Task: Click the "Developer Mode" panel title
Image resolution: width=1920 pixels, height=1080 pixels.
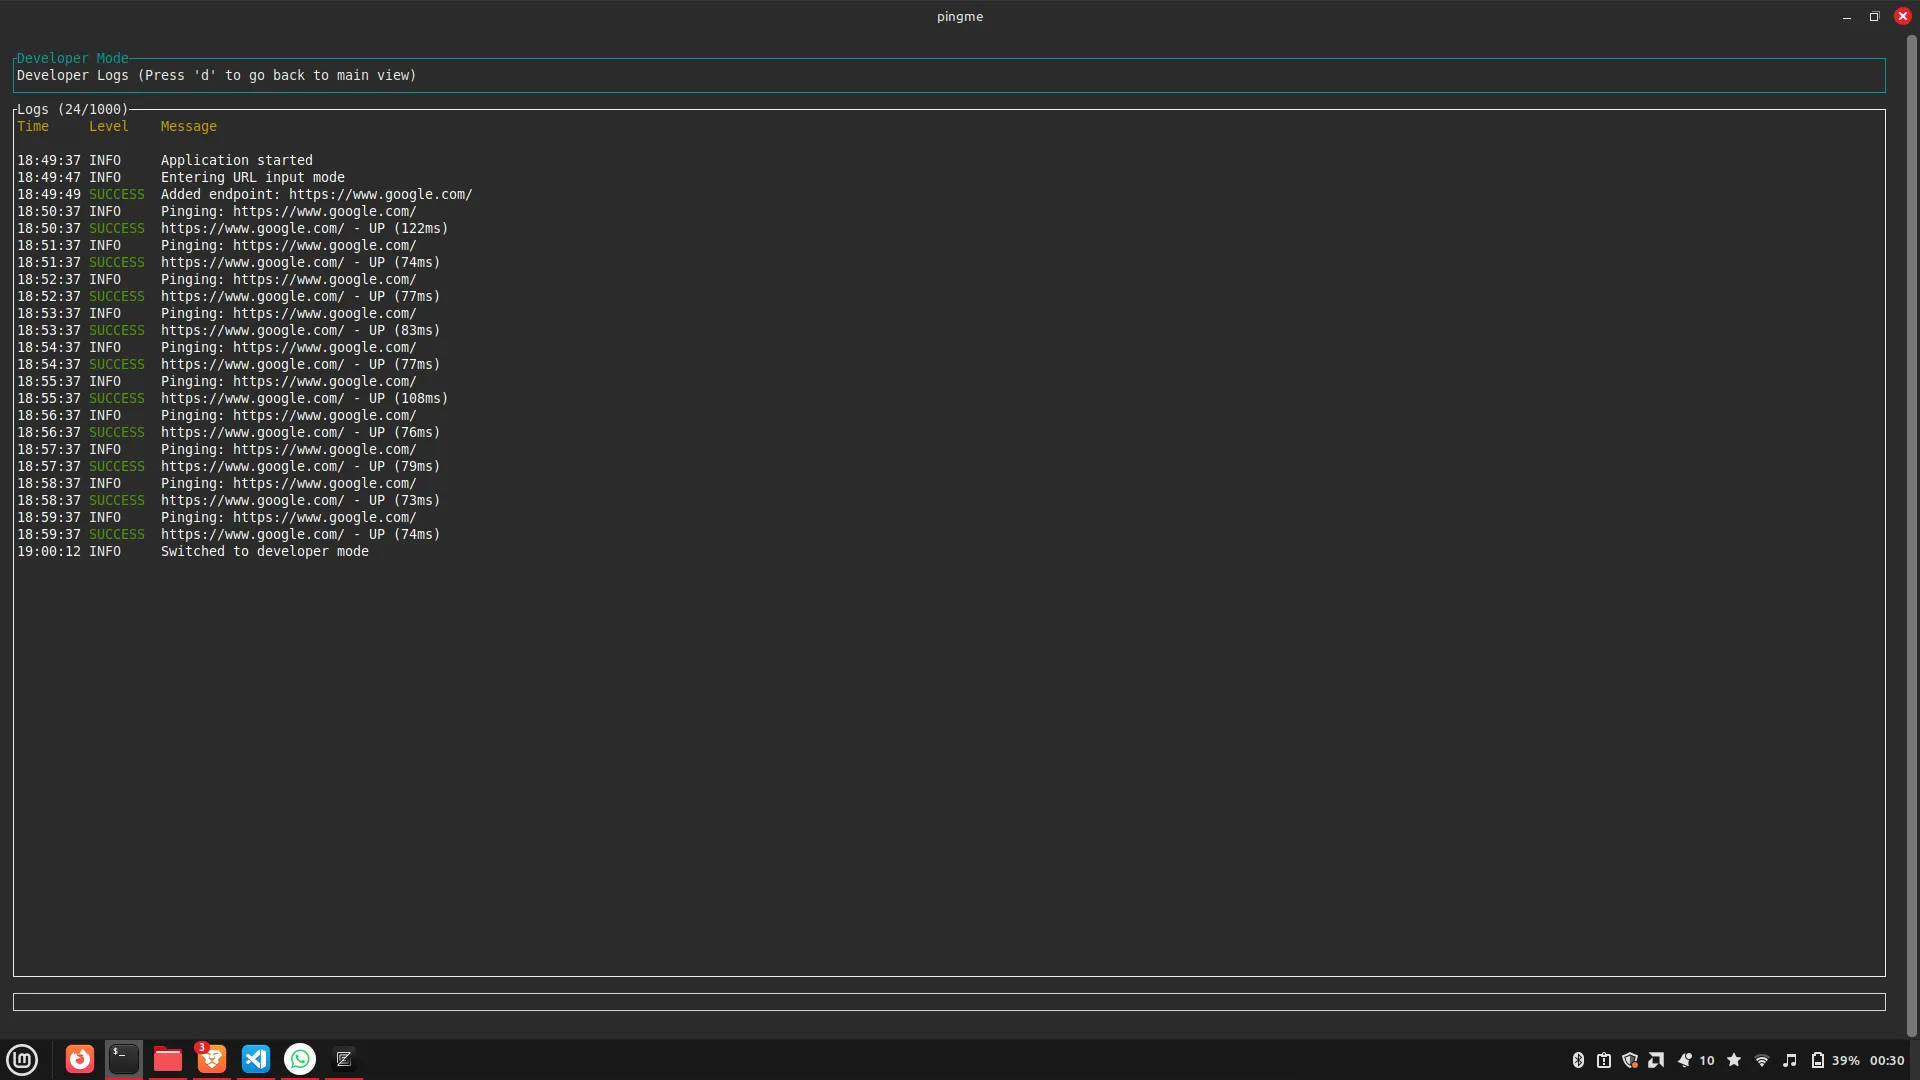Action: coord(73,58)
